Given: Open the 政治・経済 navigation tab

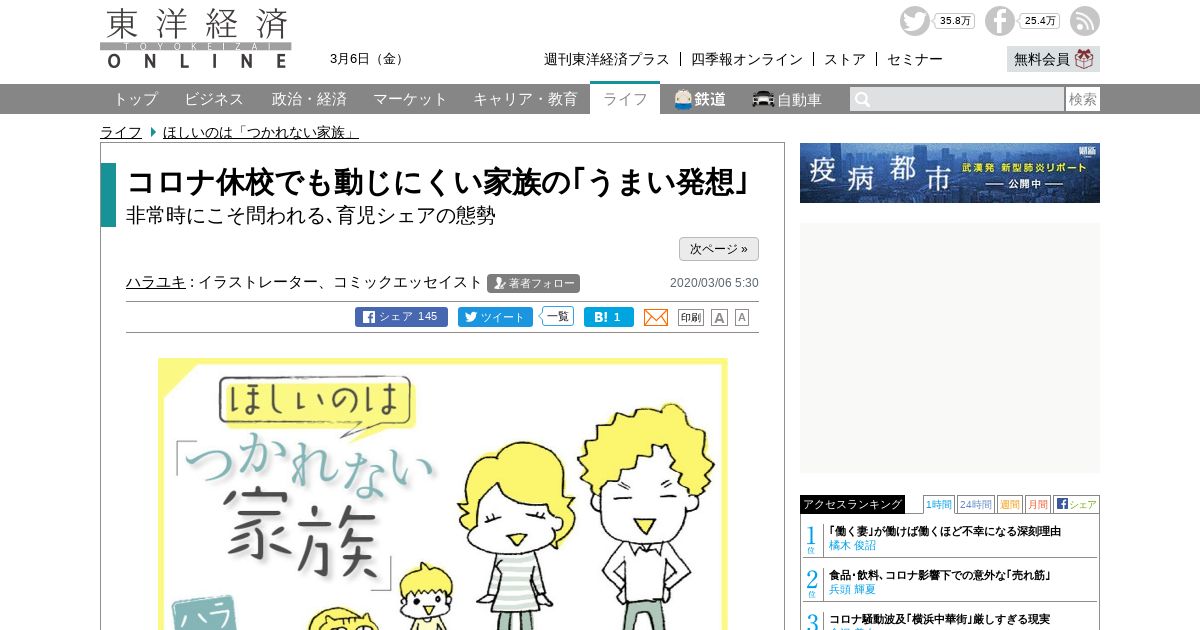Looking at the screenshot, I should click(x=309, y=99).
